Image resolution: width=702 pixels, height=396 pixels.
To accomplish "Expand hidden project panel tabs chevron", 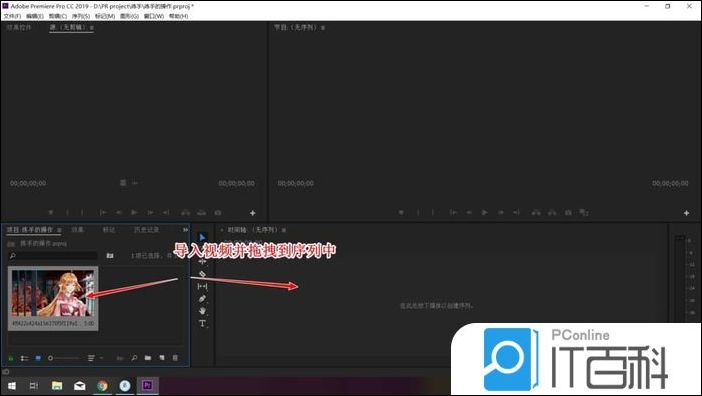I will (x=185, y=230).
